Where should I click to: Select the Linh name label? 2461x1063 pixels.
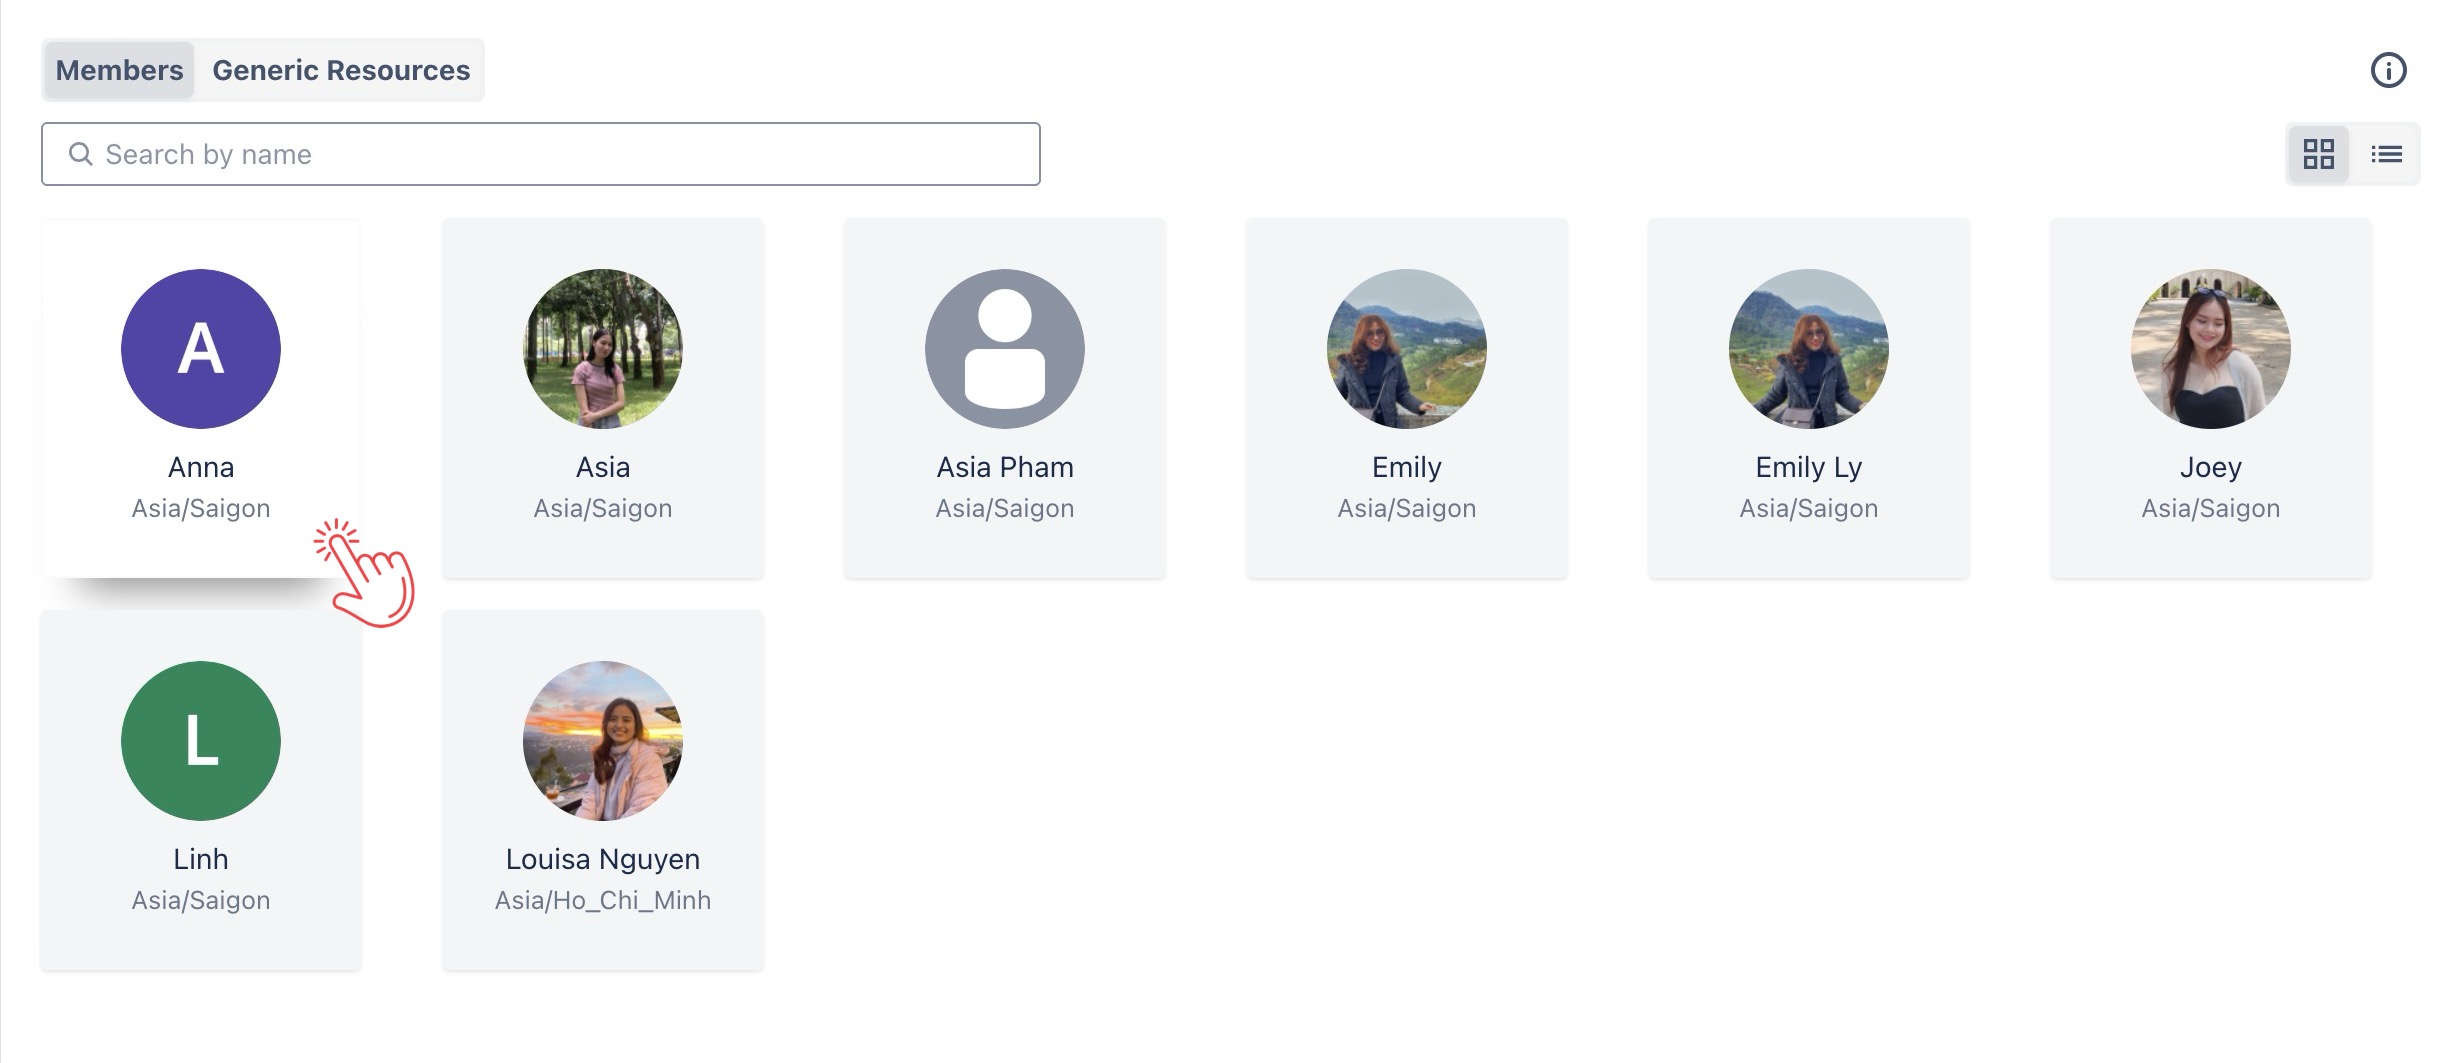point(201,859)
